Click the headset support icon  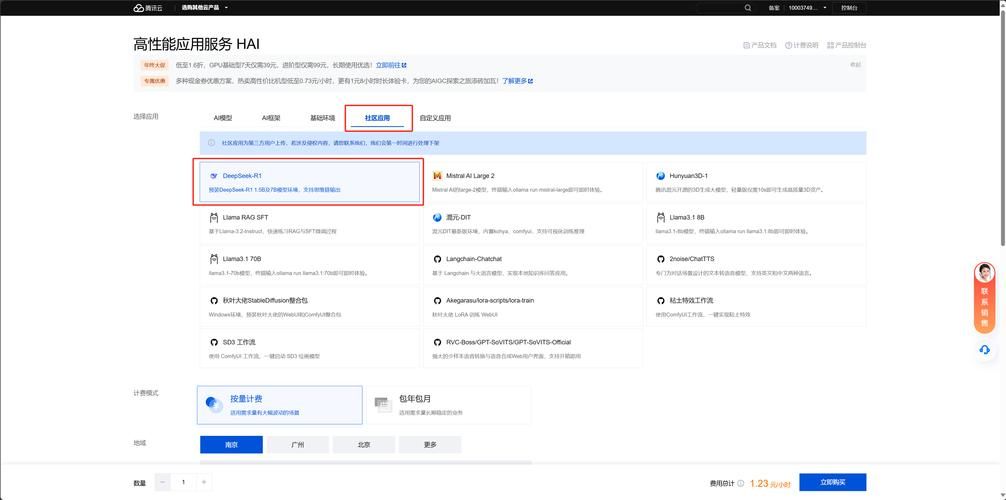click(x=984, y=349)
